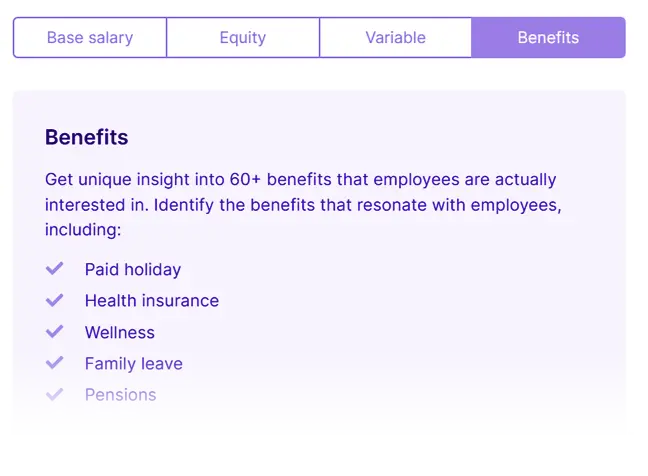The image size is (648, 476).
Task: Click the phrase 'Get unique insight'
Action: [x=117, y=180]
